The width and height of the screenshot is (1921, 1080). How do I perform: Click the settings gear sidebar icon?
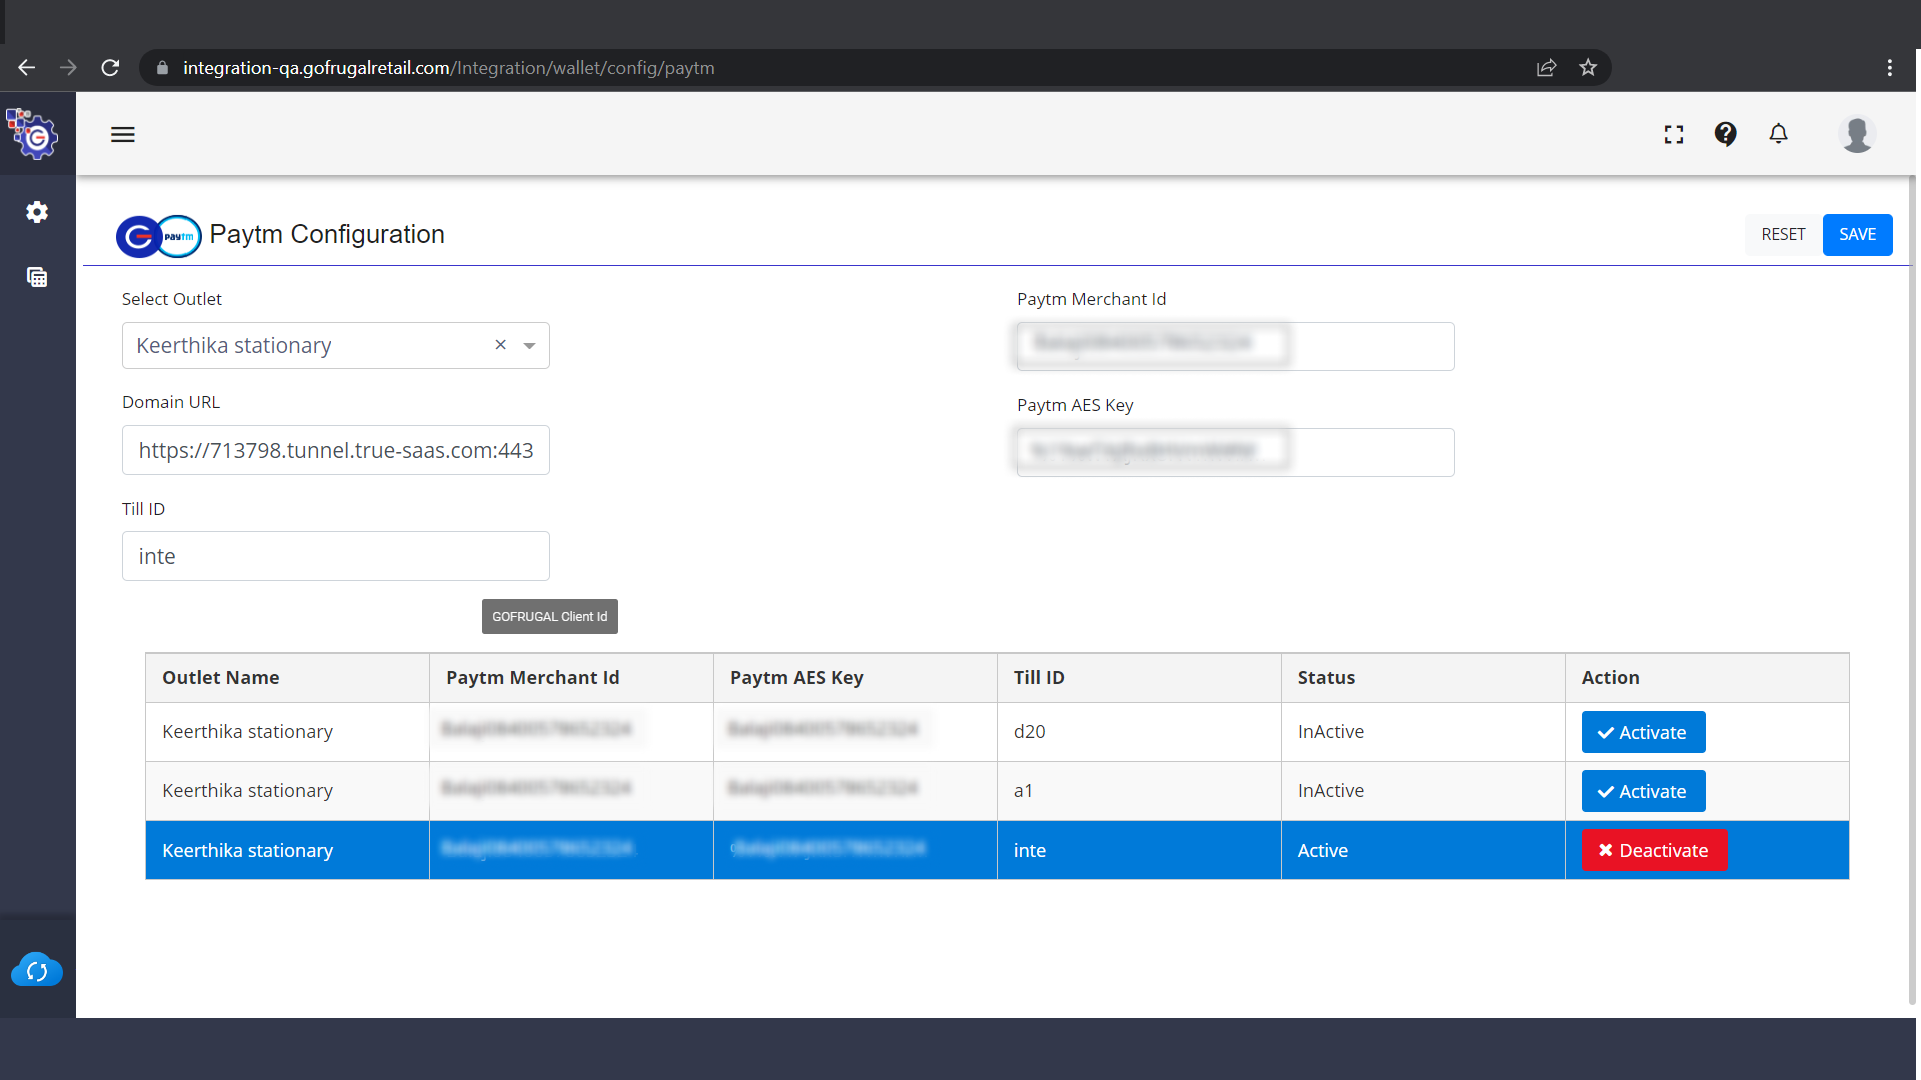click(37, 212)
